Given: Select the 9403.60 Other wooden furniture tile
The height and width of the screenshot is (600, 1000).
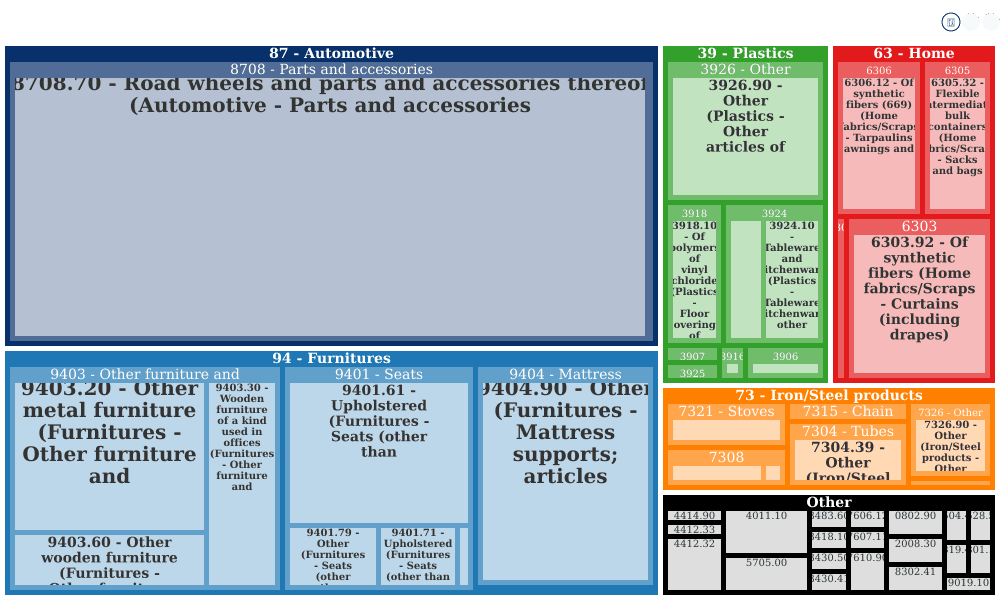Looking at the screenshot, I should [109, 560].
